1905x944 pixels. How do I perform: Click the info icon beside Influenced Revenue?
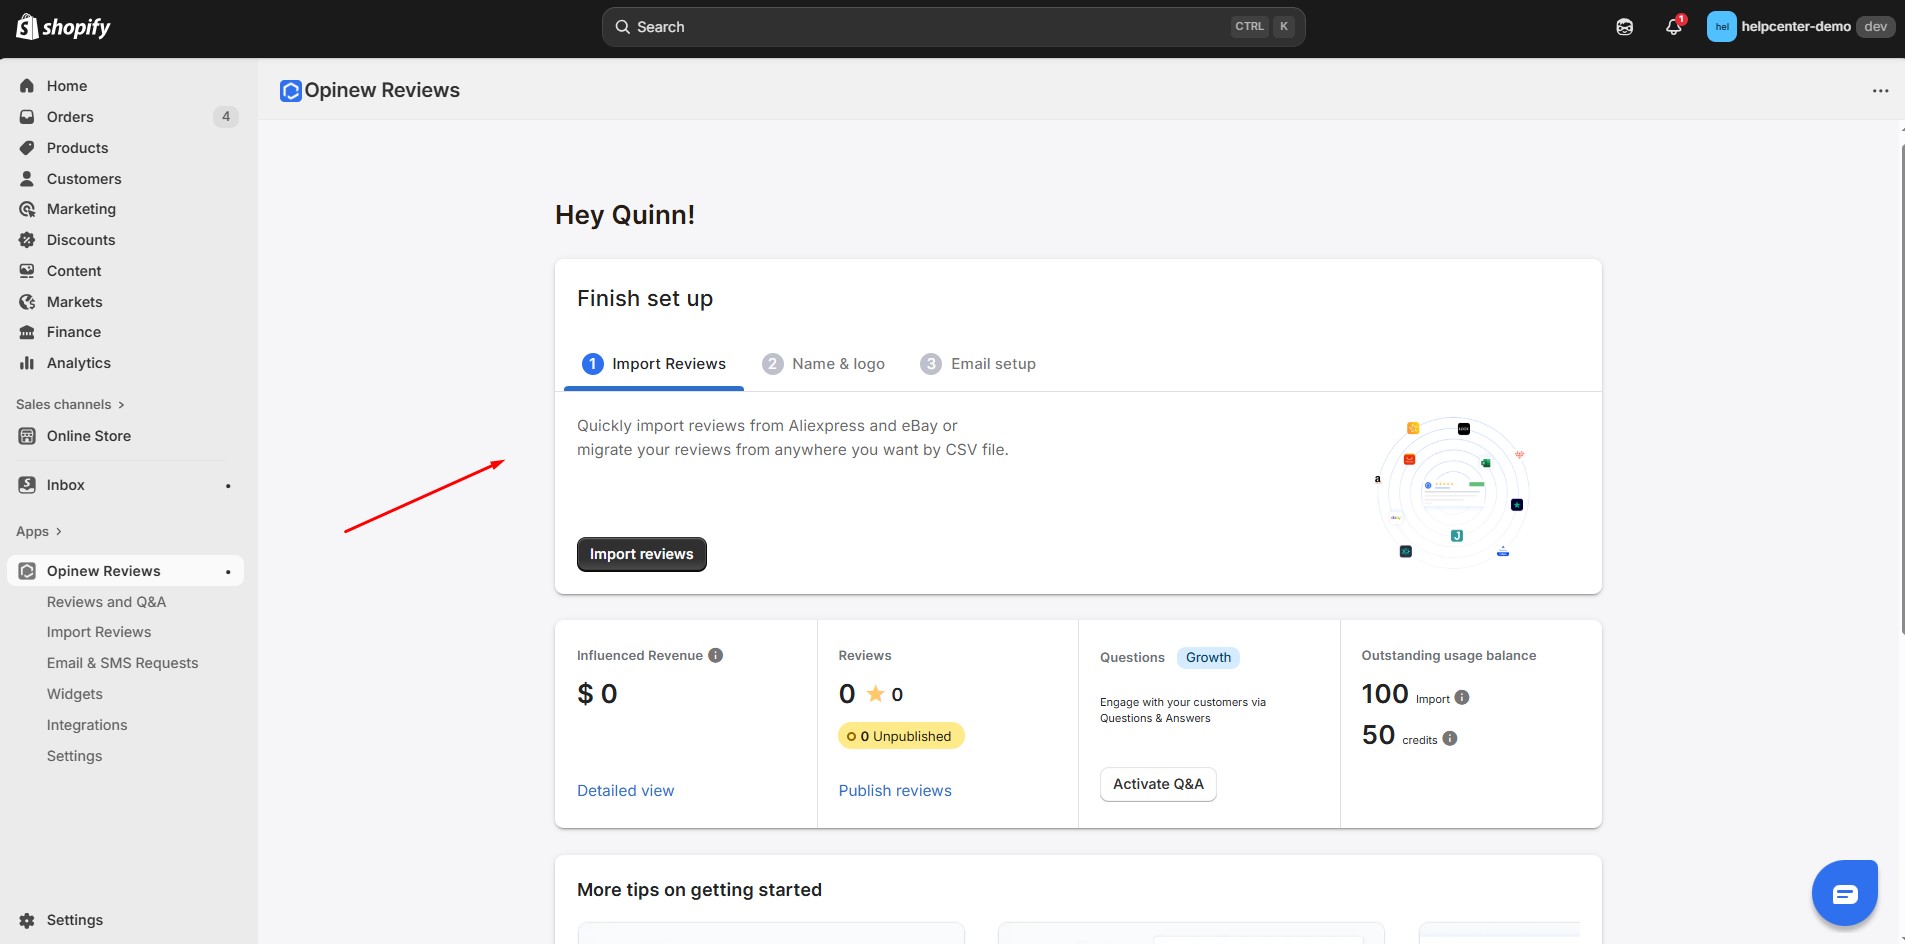pyautogui.click(x=715, y=656)
